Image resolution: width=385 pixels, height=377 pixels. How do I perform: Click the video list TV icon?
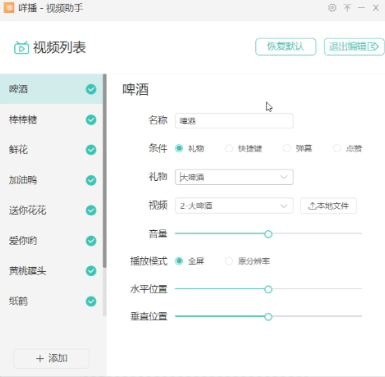click(x=21, y=48)
